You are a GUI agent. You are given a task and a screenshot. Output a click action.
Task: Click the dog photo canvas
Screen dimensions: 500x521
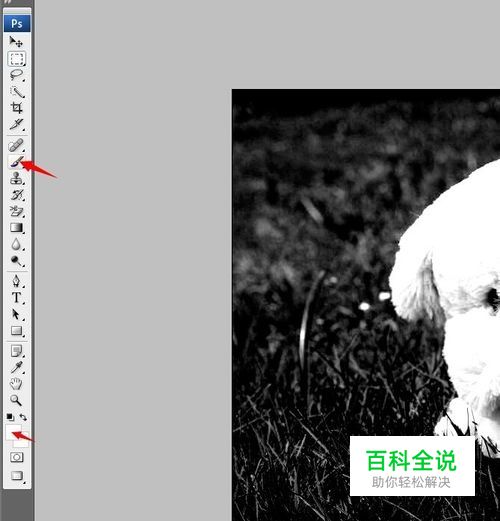point(366,305)
